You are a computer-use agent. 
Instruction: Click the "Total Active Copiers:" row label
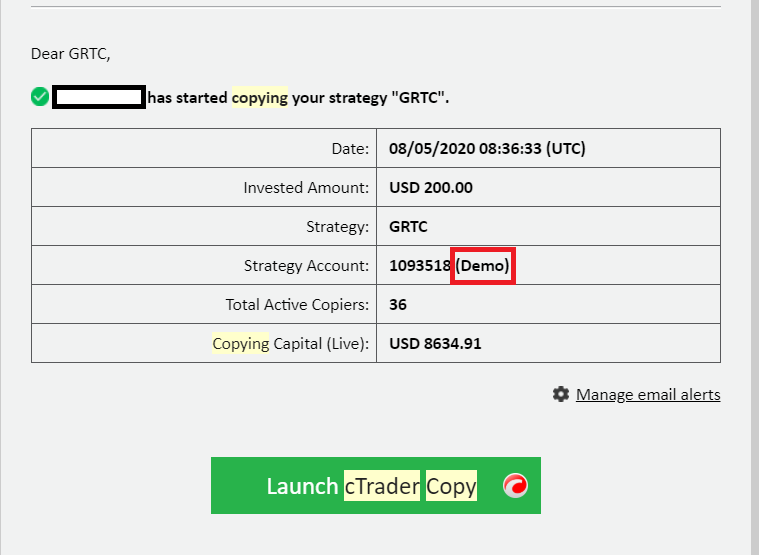click(x=297, y=304)
